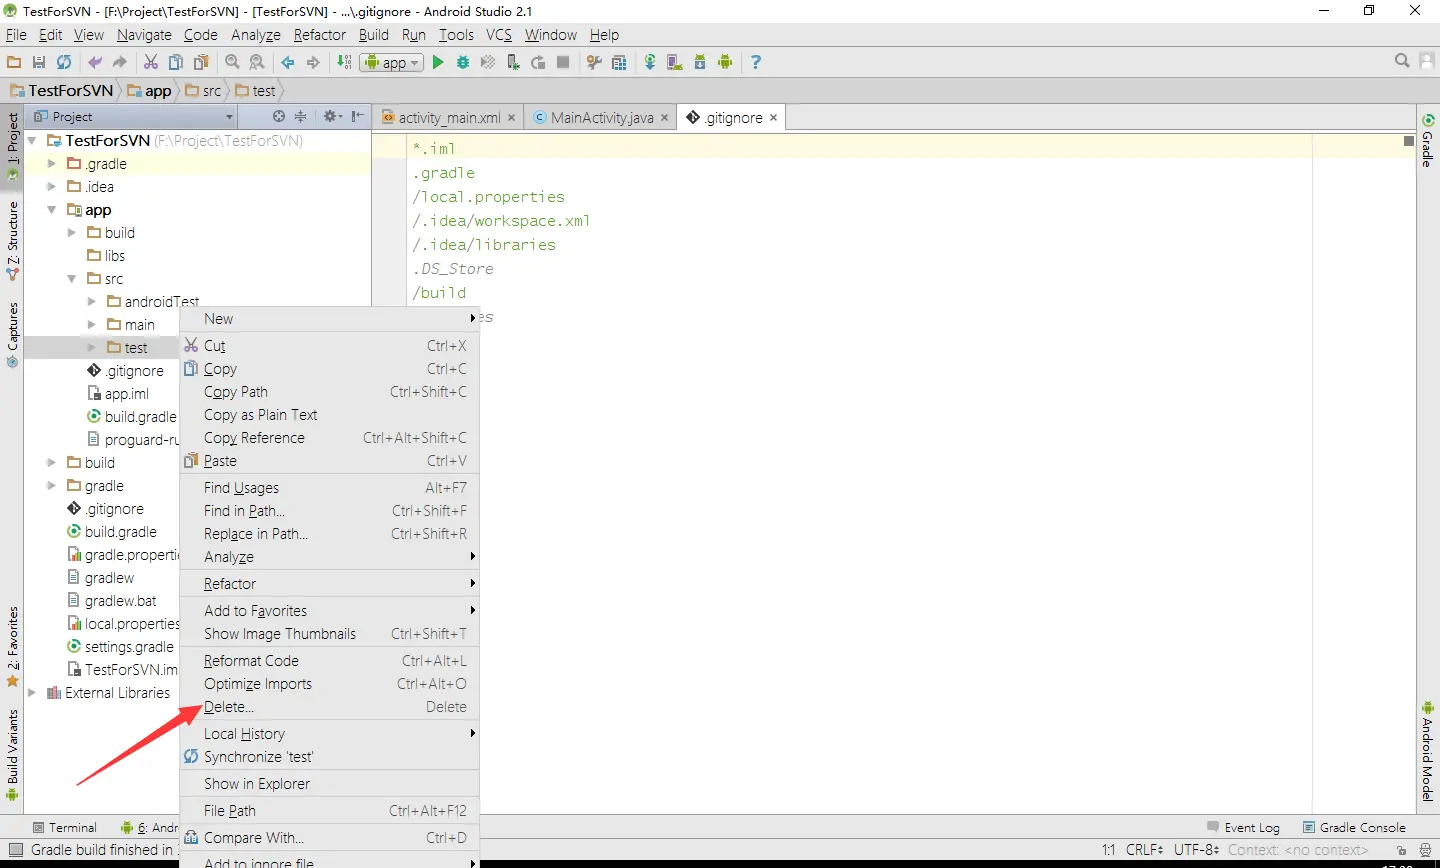Click Attach debugger to Android process icon
1440x868 pixels.
[513, 62]
